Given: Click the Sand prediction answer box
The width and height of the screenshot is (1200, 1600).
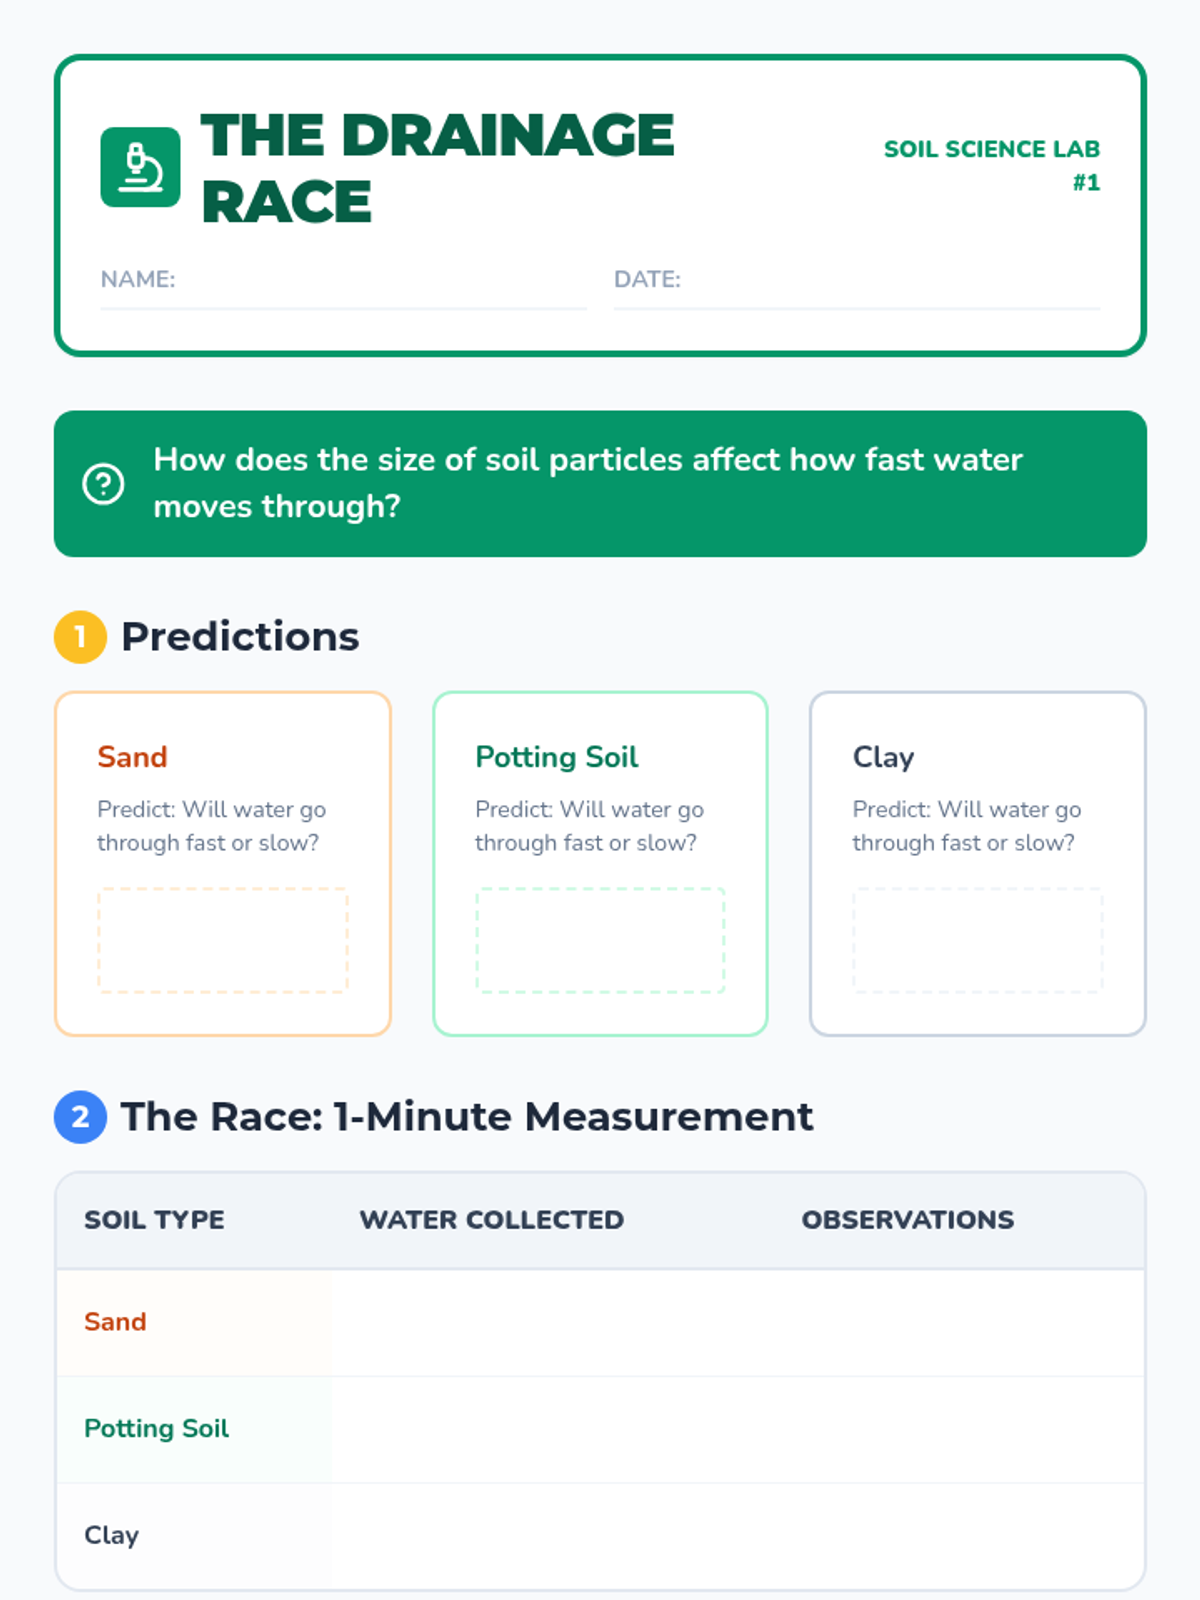Looking at the screenshot, I should pos(223,940).
